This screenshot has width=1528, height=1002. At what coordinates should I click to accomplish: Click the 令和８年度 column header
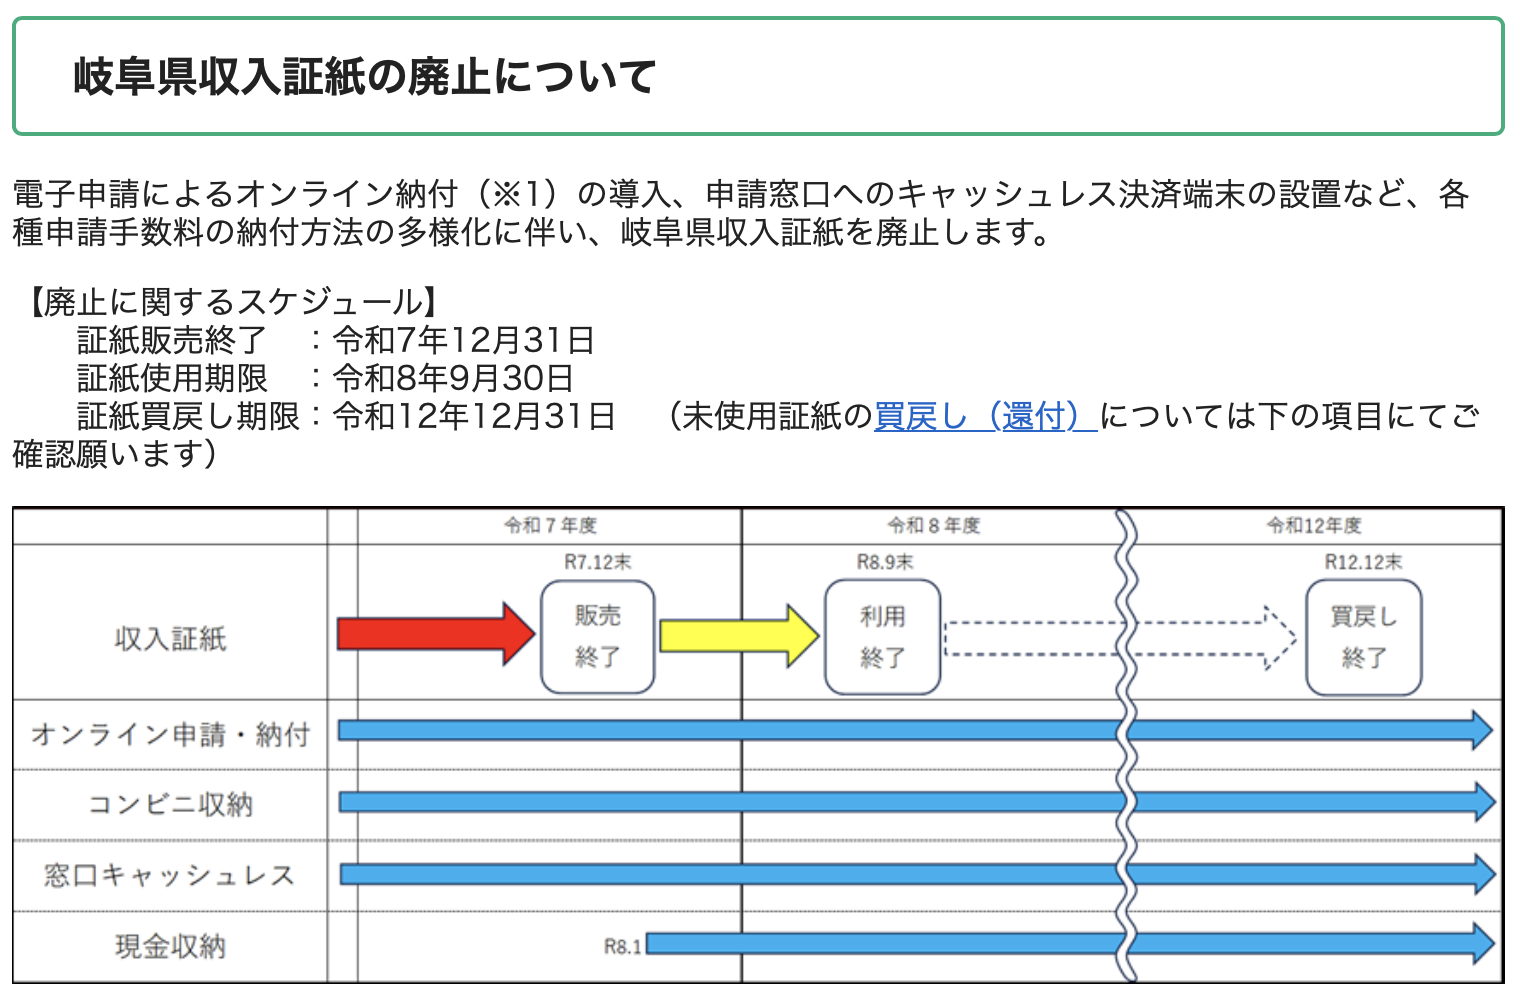point(934,525)
